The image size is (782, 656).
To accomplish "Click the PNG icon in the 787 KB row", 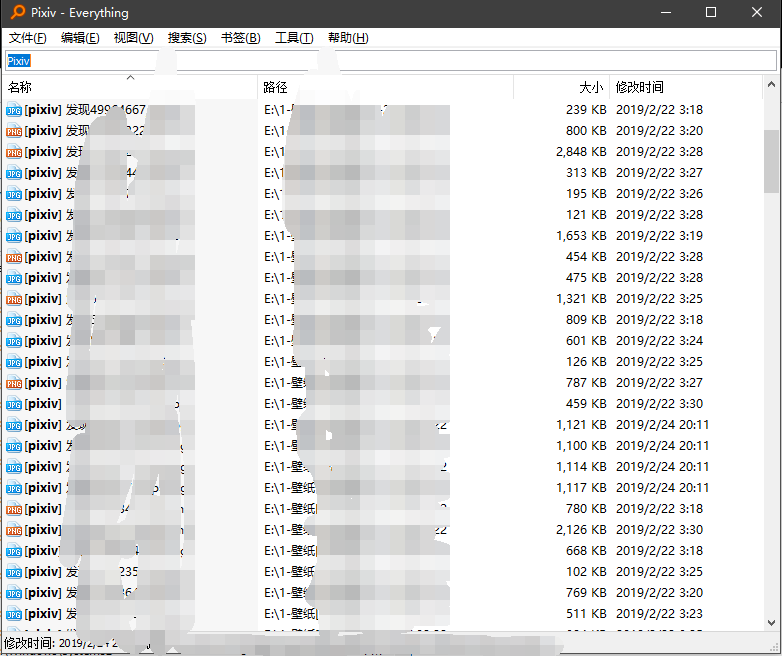I will click(14, 383).
